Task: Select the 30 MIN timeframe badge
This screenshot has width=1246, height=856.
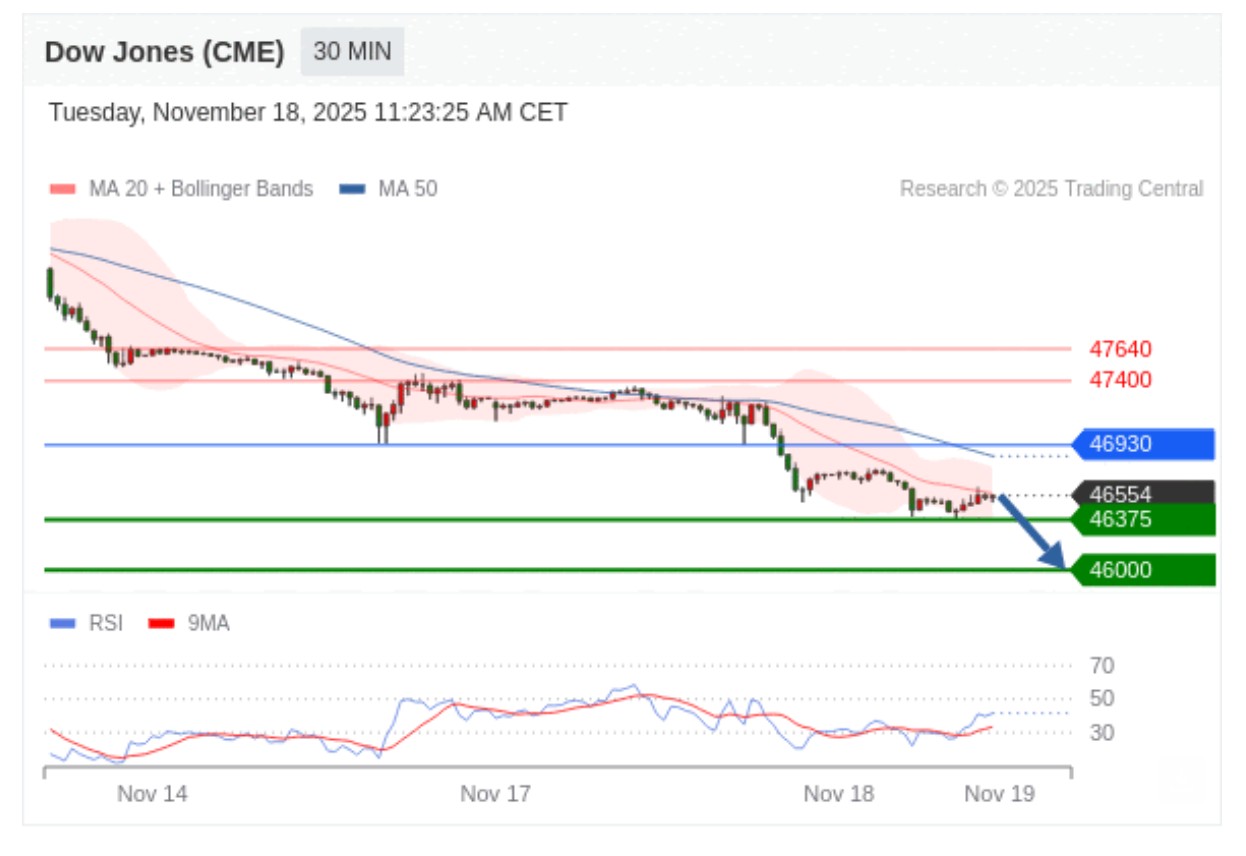Action: coord(352,52)
